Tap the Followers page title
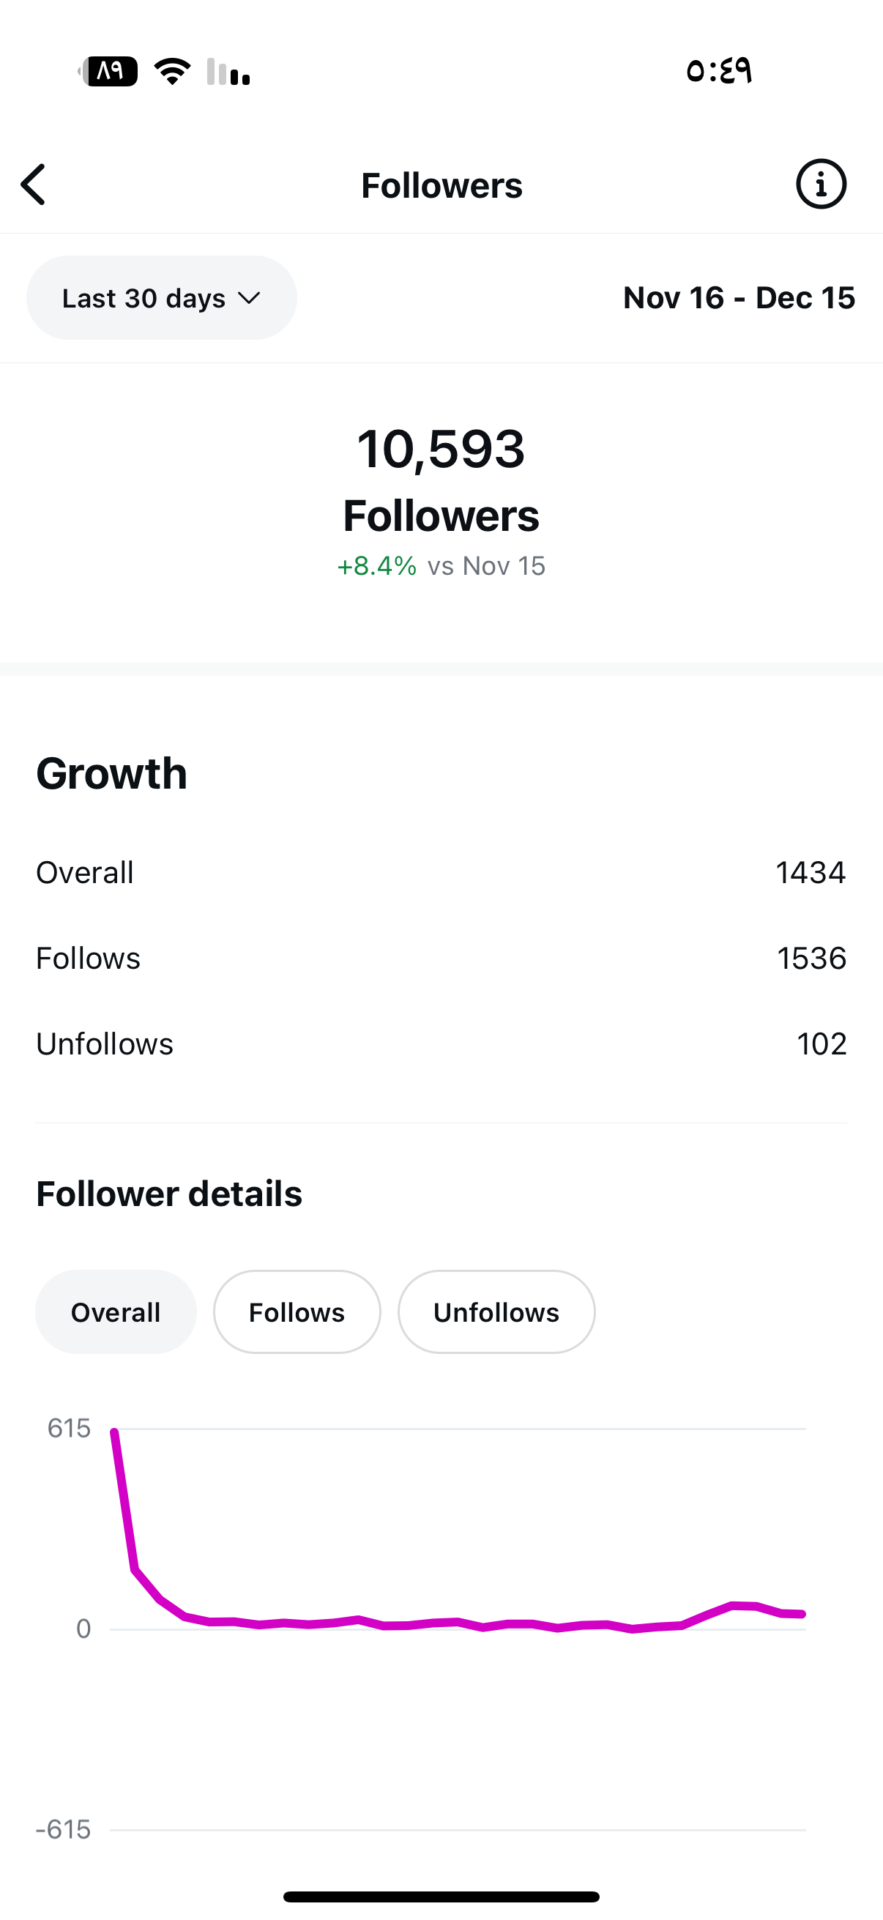The width and height of the screenshot is (883, 1920). pyautogui.click(x=441, y=186)
